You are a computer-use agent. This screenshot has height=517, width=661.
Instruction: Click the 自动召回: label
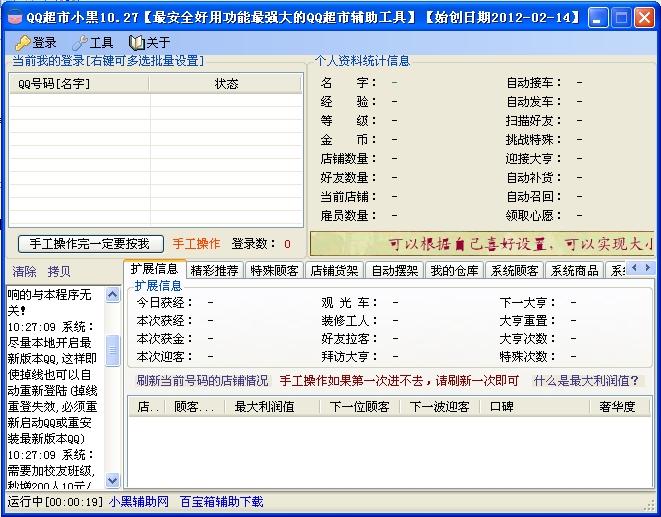534,197
